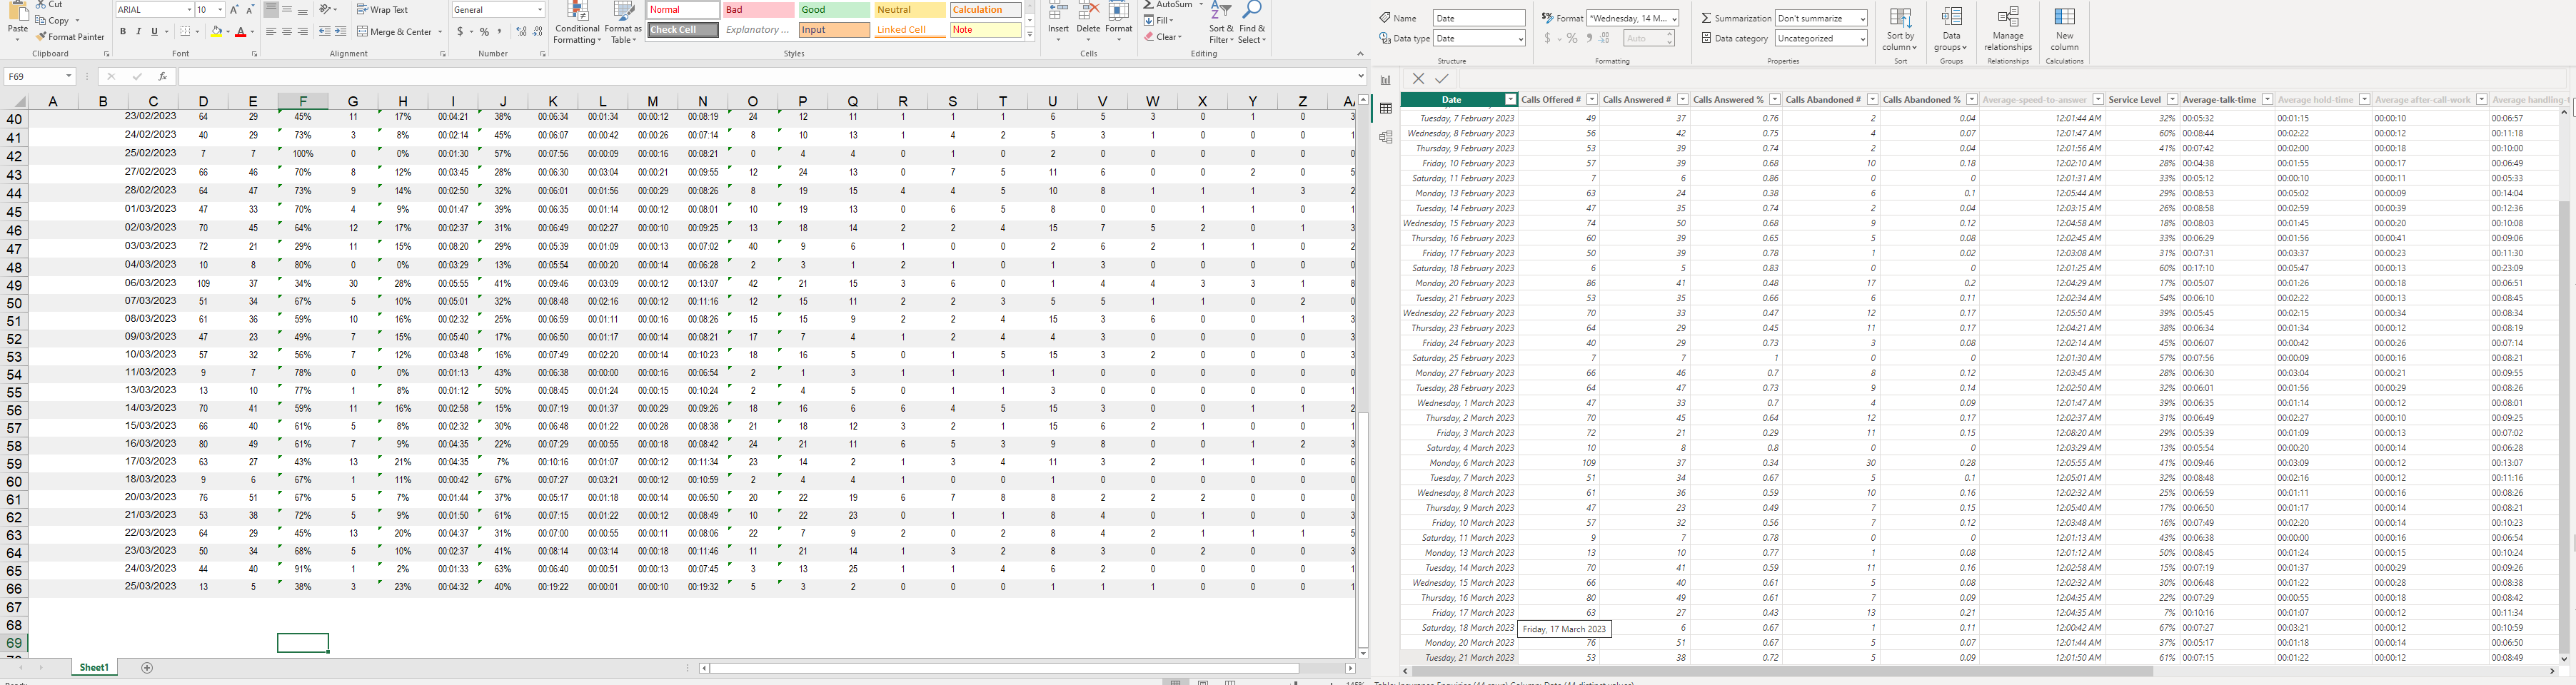The image size is (2576, 685).
Task: Click the Insert Function fx icon
Action: (162, 76)
